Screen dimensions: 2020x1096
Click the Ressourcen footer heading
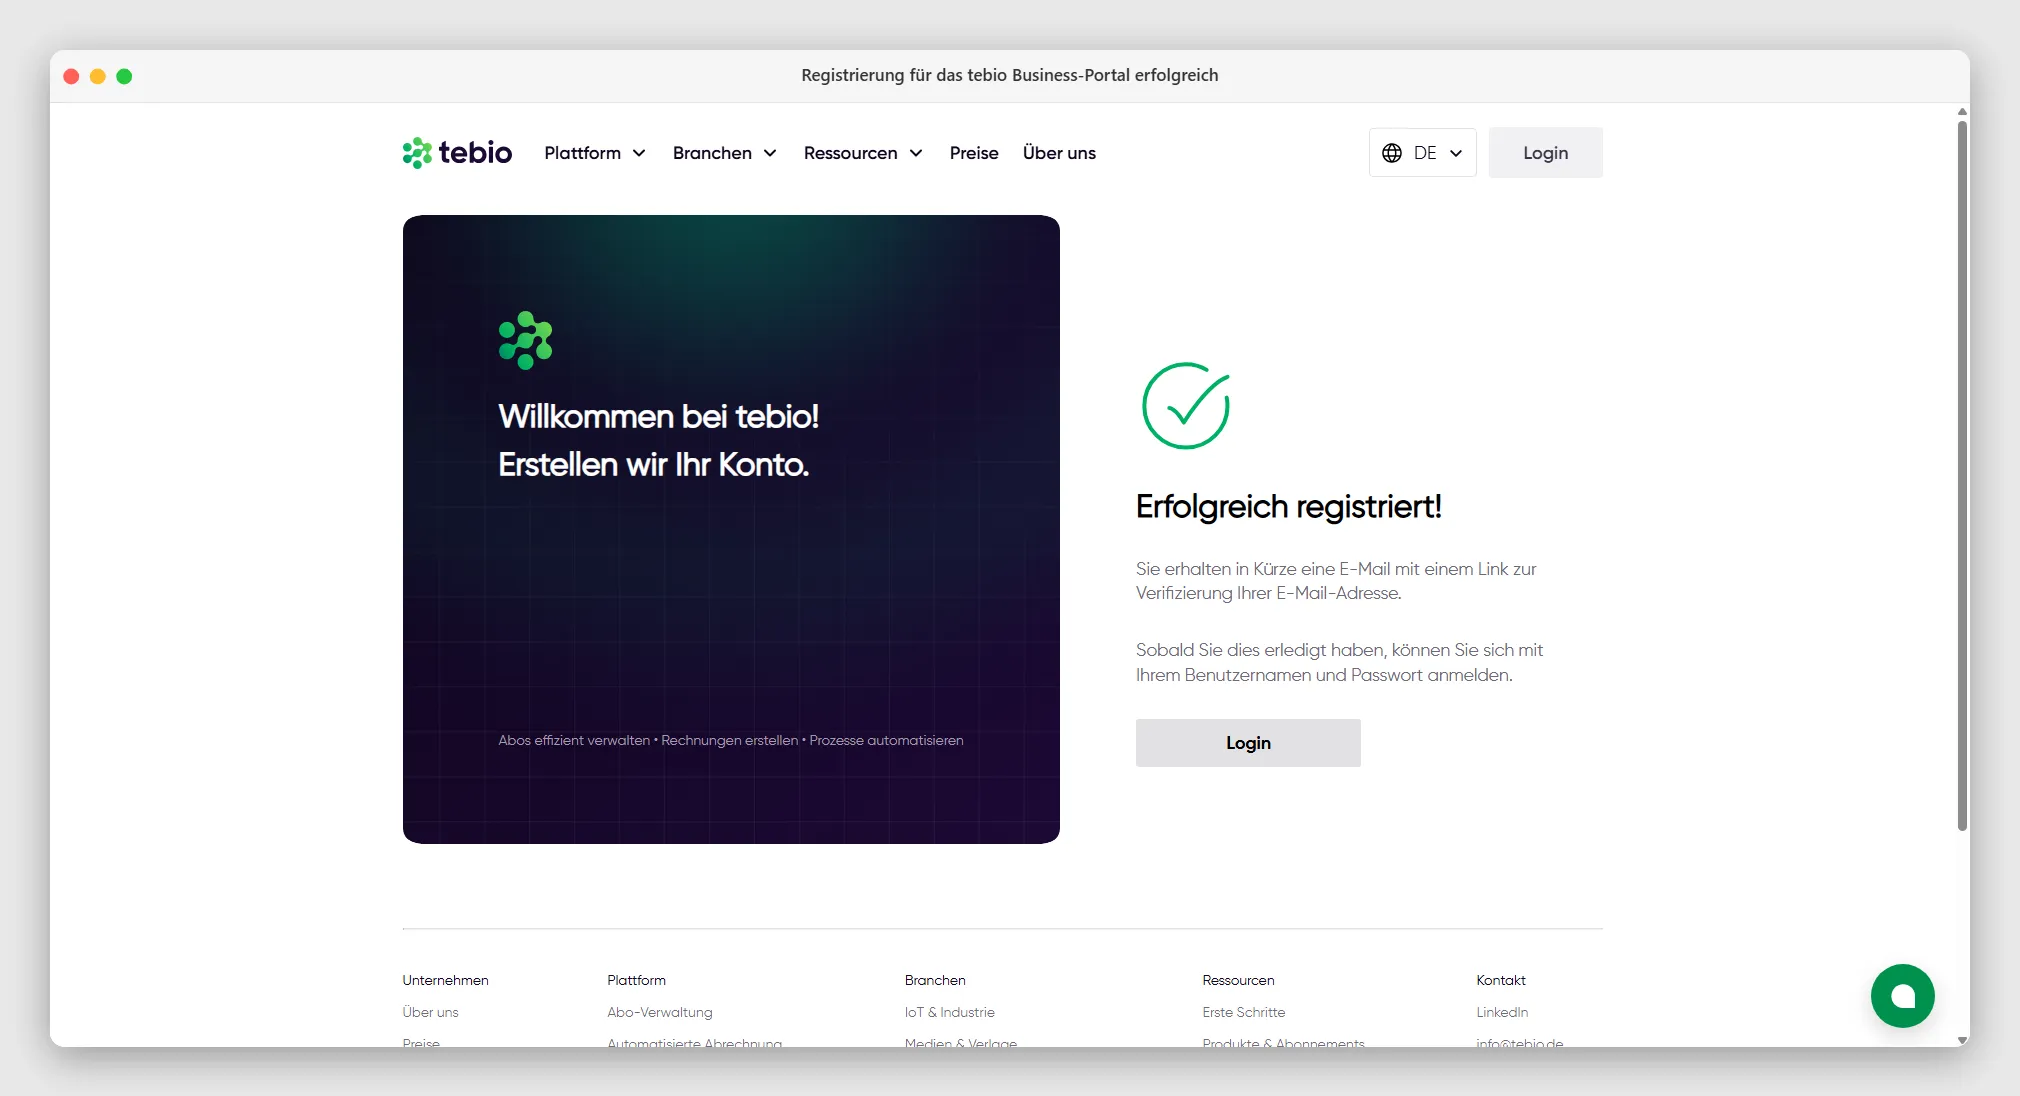coord(1238,980)
